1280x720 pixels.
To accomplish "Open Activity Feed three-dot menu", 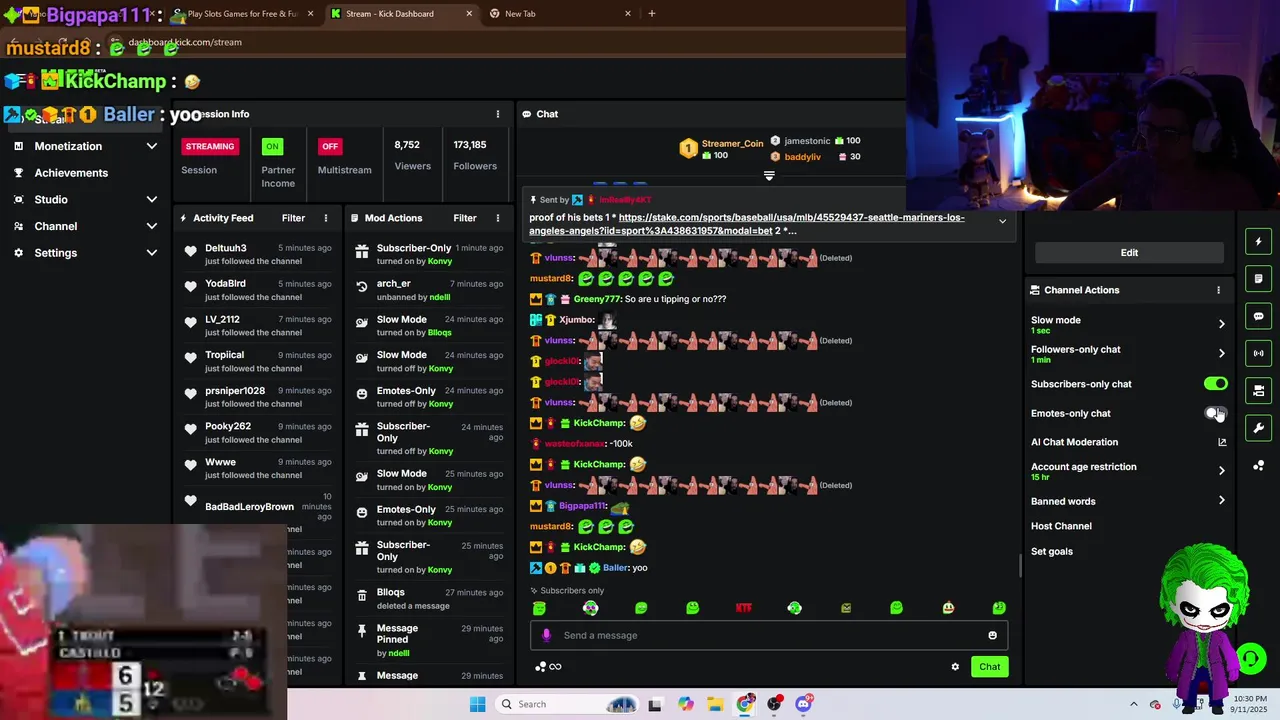I will tap(326, 218).
